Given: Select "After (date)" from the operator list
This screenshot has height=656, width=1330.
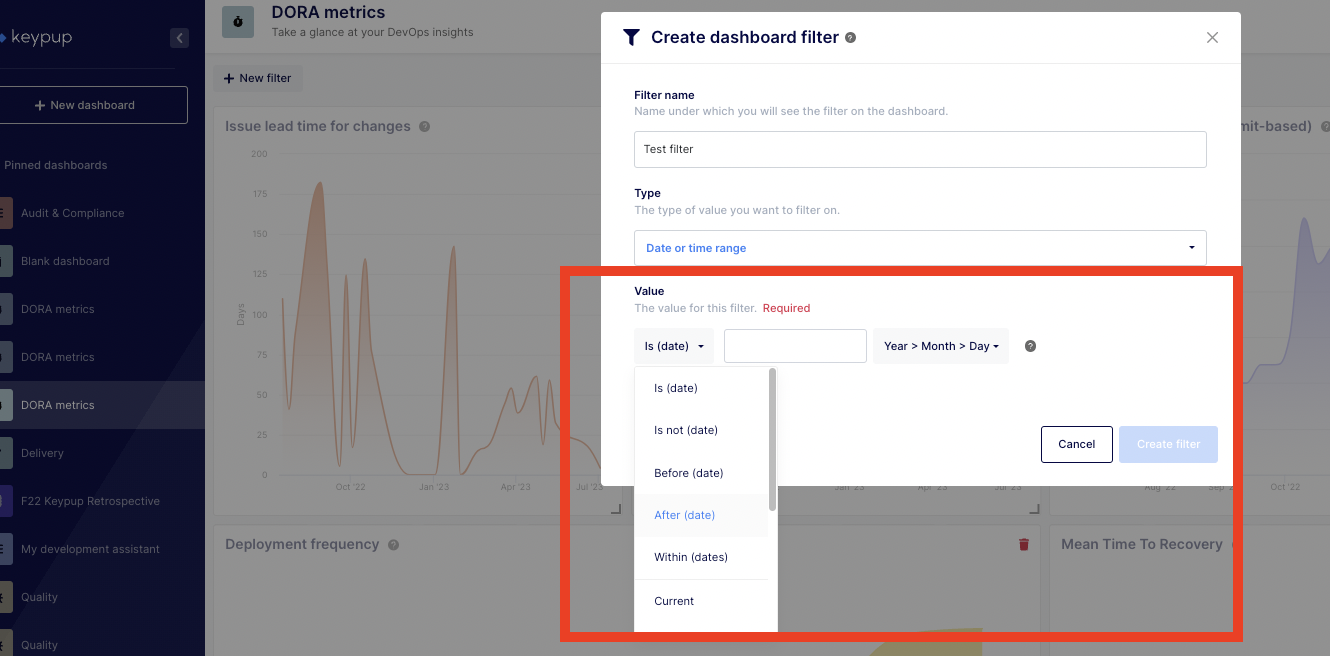Looking at the screenshot, I should 684,514.
